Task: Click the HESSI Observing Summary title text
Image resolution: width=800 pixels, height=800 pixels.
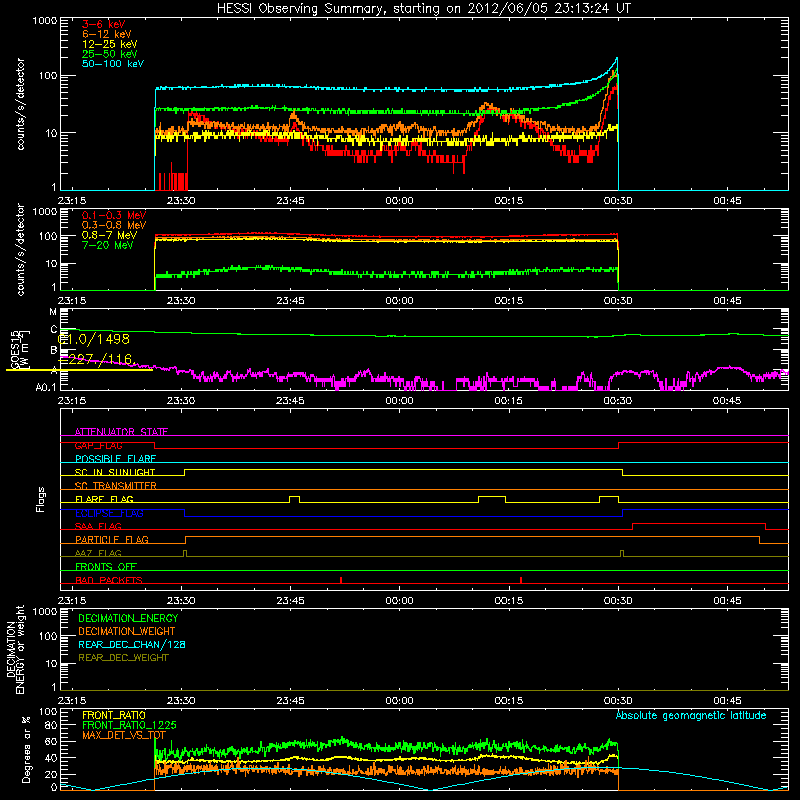Action: click(423, 9)
